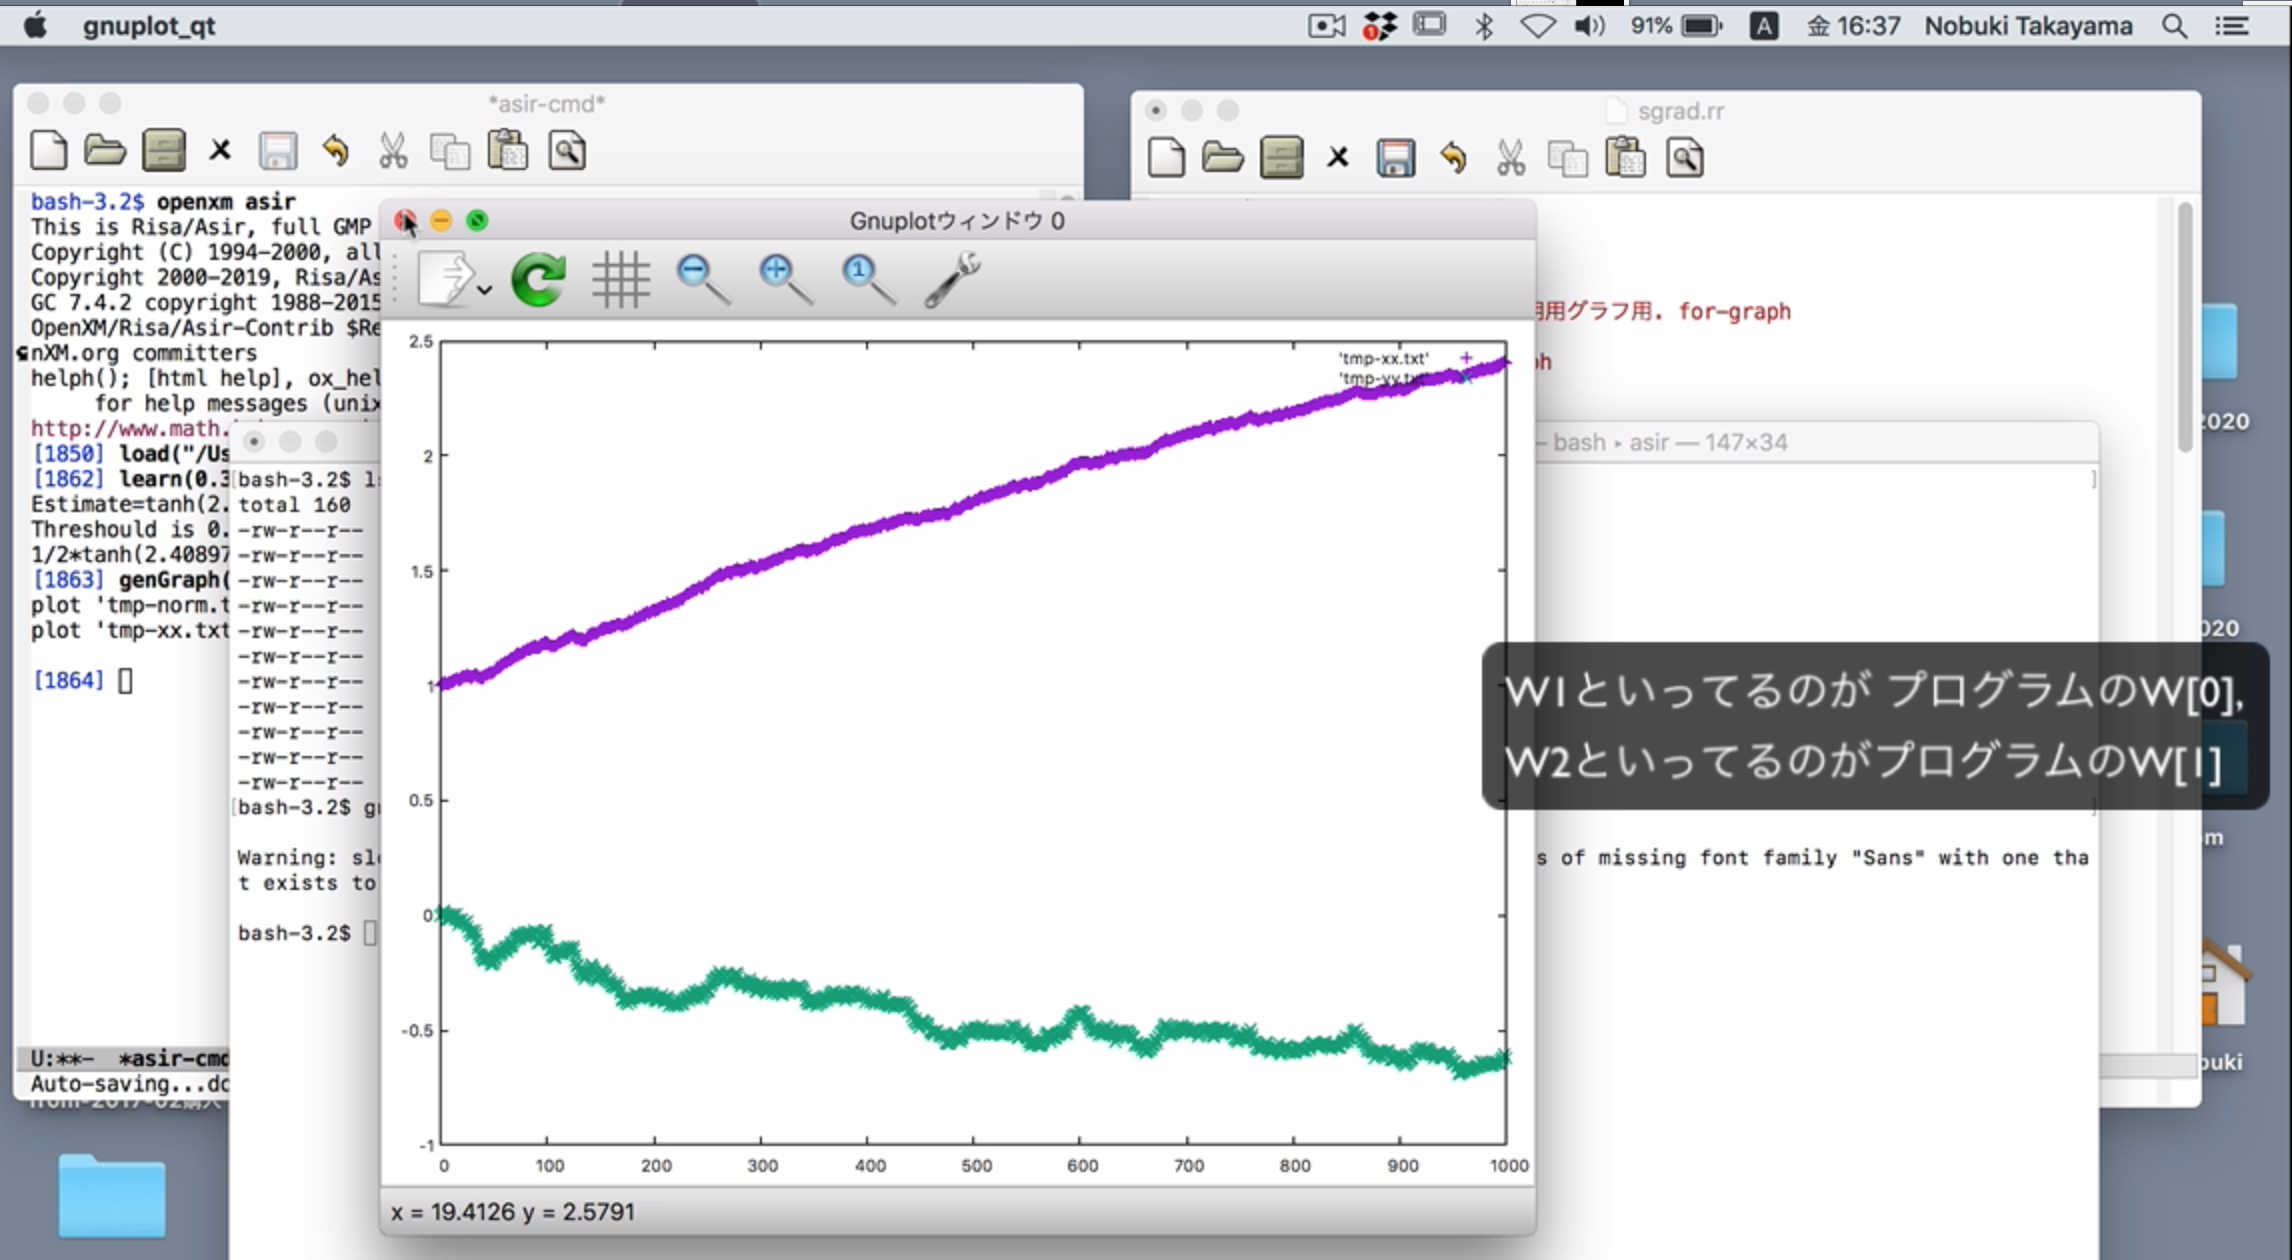Click the Cut scissors in sgrad.rr window

coord(1510,158)
